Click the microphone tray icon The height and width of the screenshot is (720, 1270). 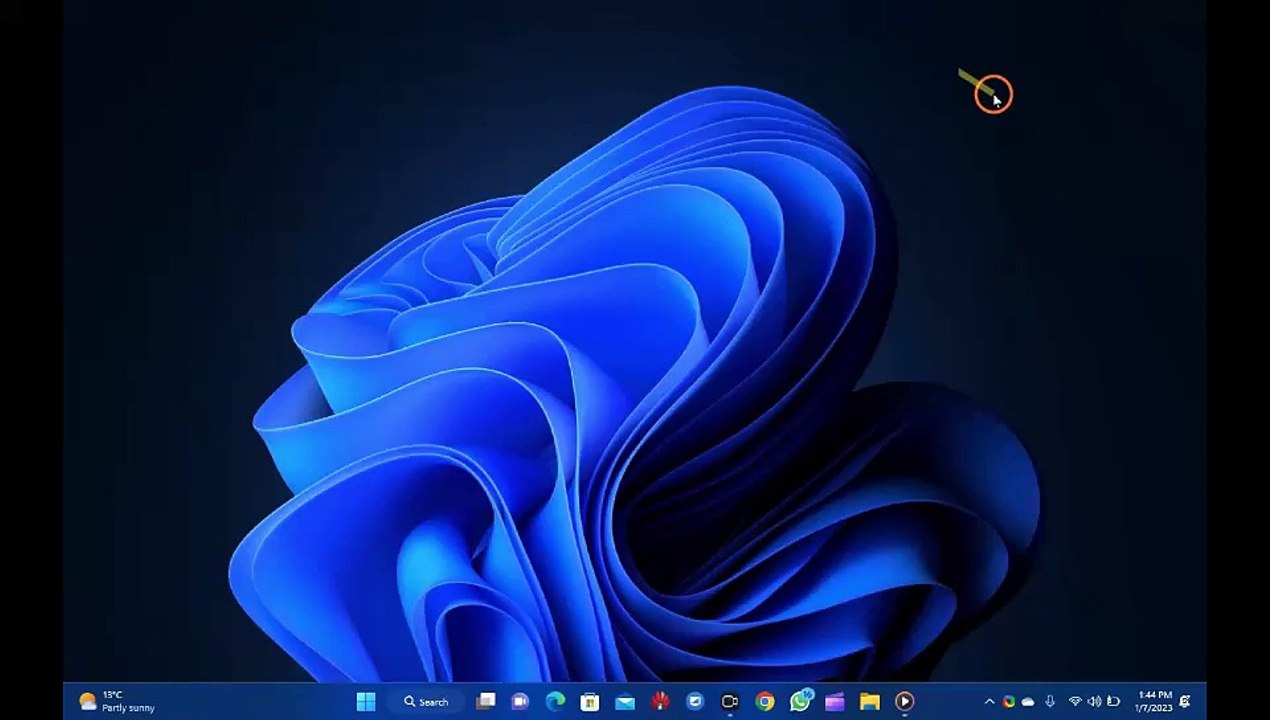point(1050,702)
